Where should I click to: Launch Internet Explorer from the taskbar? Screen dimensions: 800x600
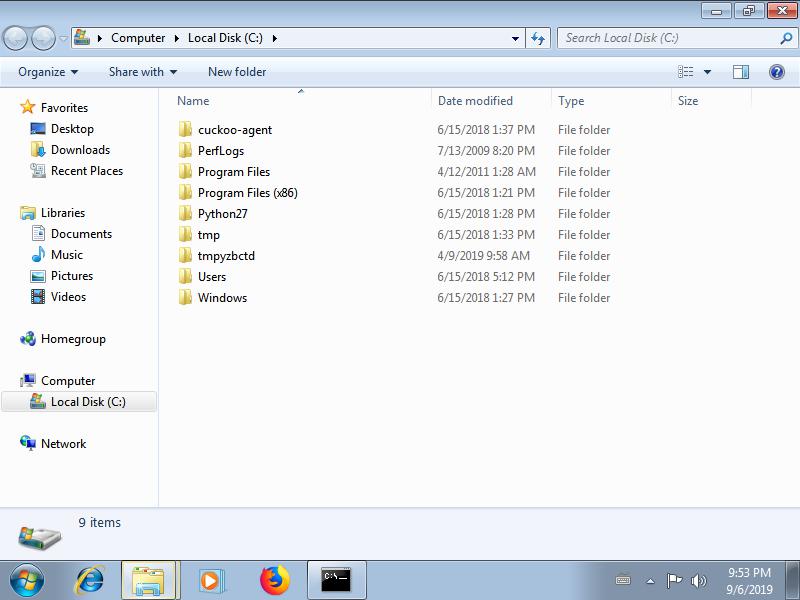pyautogui.click(x=89, y=580)
